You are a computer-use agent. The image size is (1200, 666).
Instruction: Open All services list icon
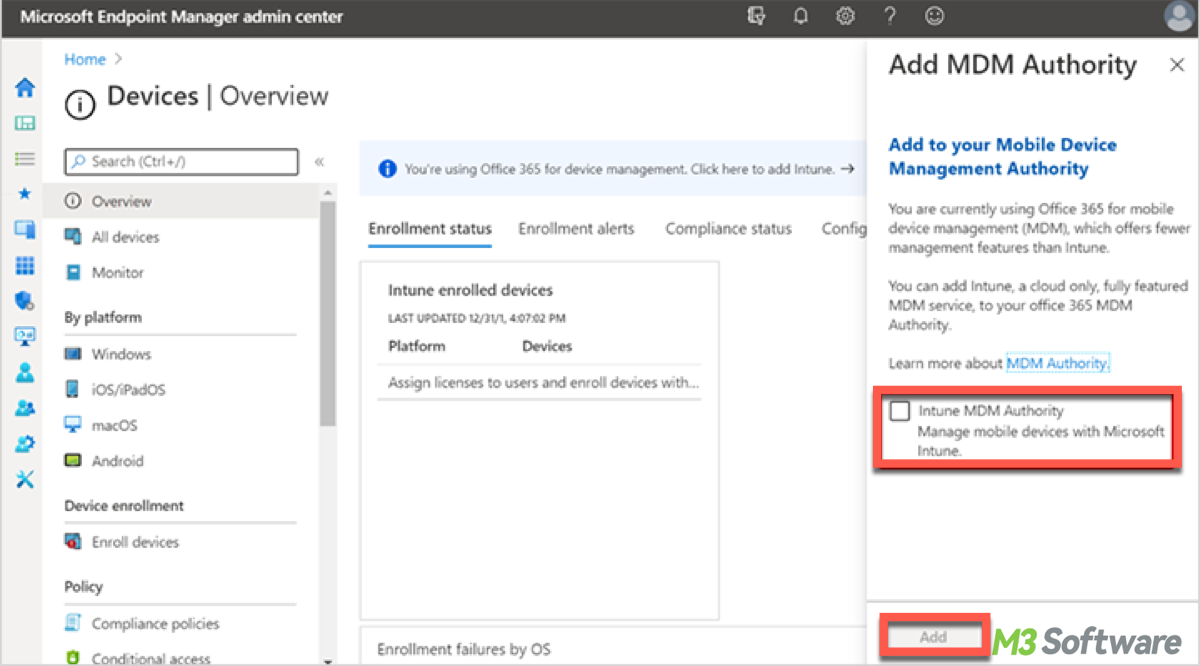[25, 159]
